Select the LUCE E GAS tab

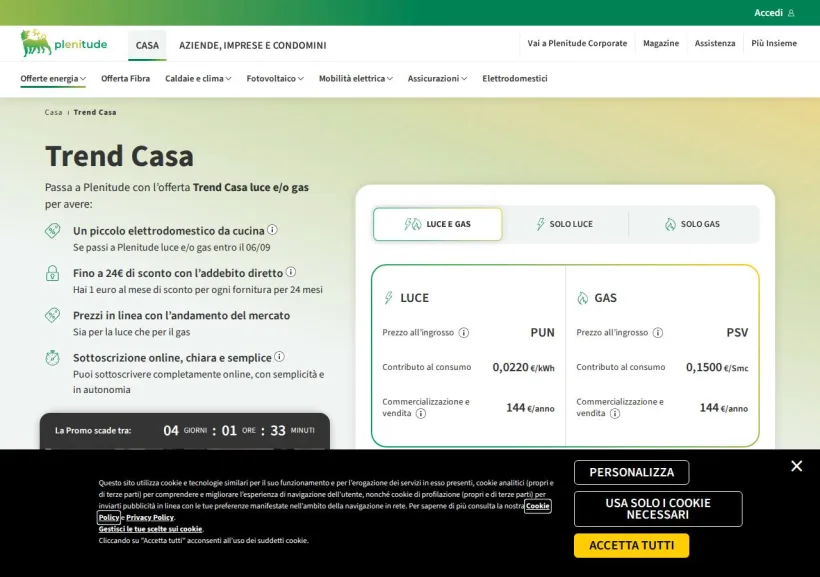pyautogui.click(x=438, y=224)
